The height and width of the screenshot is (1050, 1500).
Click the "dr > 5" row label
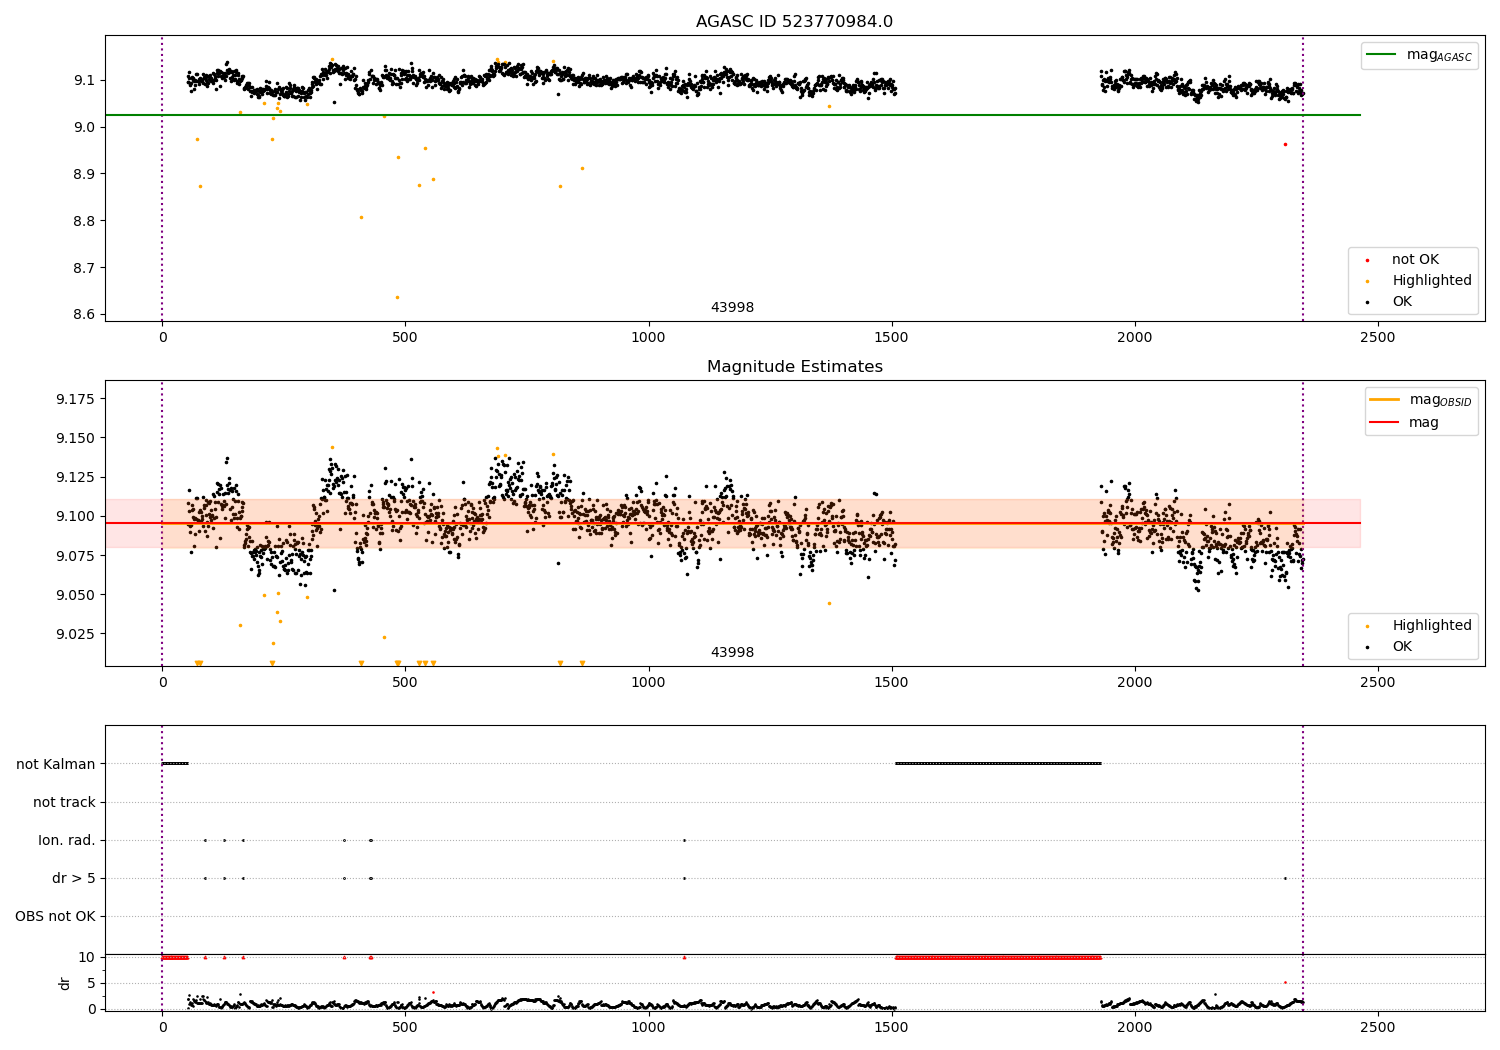(x=74, y=879)
